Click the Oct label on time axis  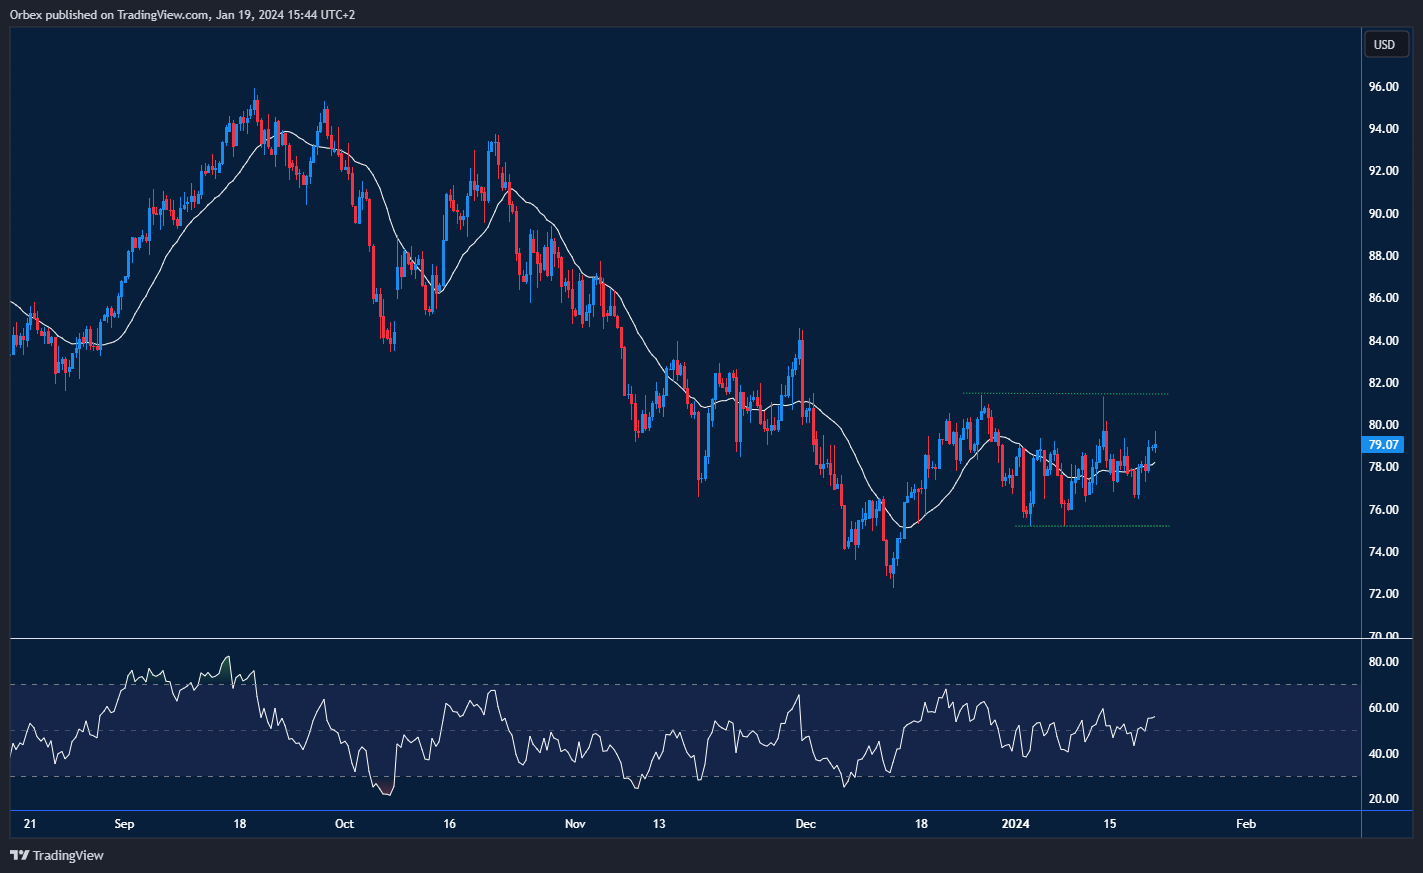pyautogui.click(x=344, y=824)
